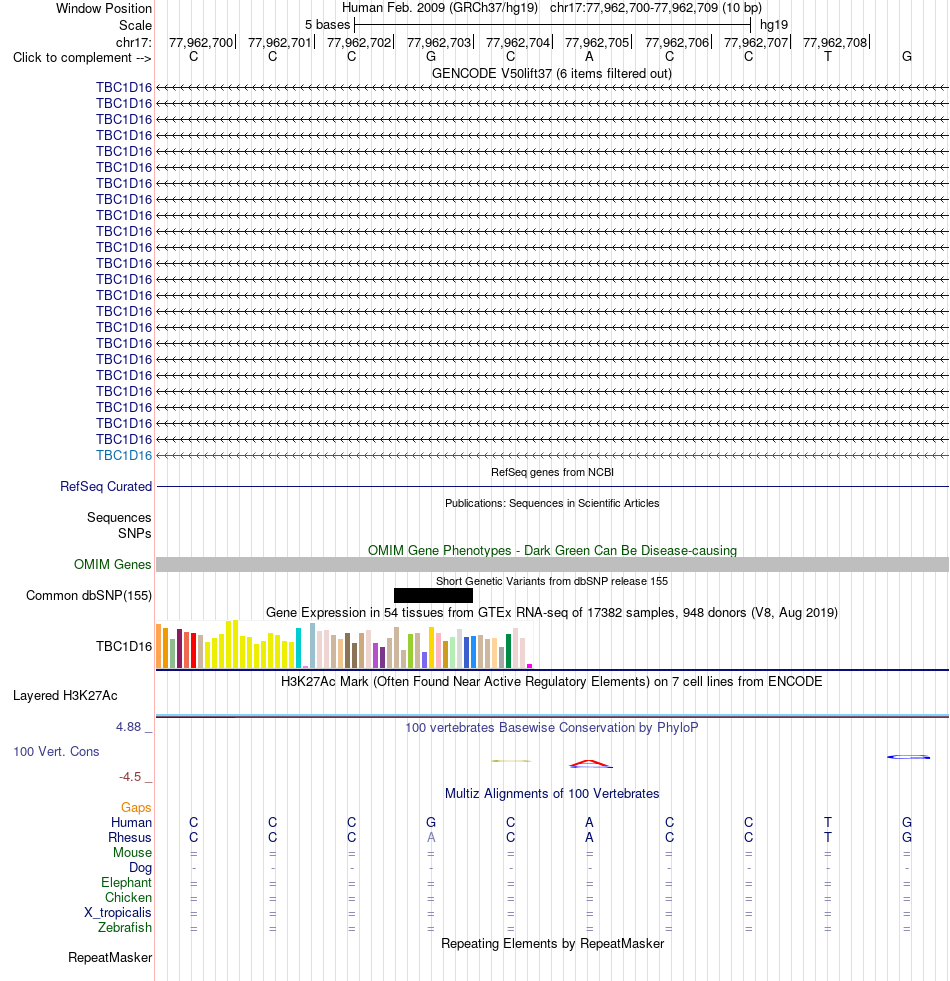
Task: Click the Chicken alignment row label
Action: tap(128, 897)
